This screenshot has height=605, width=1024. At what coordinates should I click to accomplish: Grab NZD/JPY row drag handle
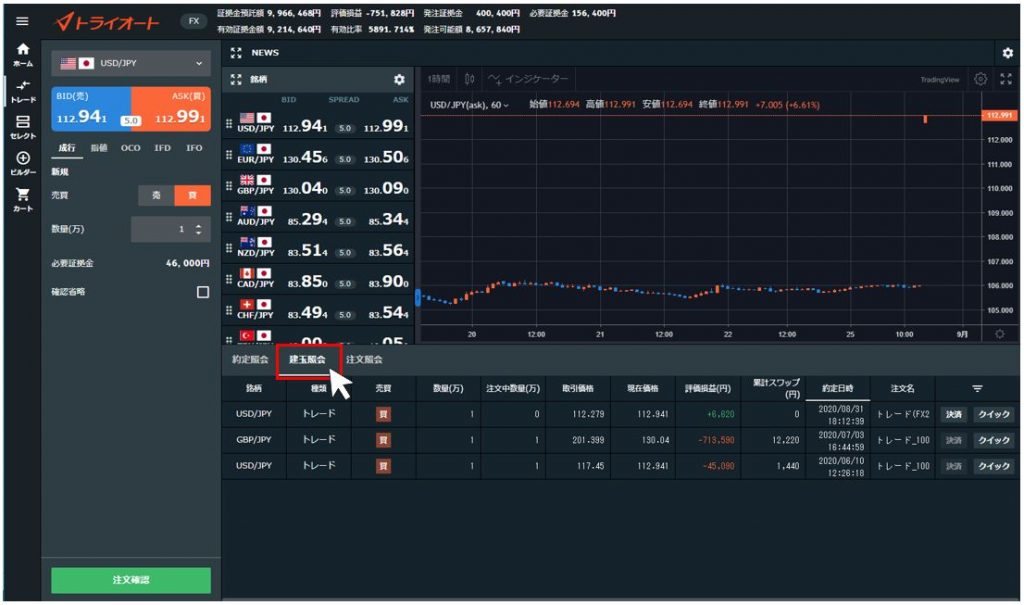(x=229, y=248)
